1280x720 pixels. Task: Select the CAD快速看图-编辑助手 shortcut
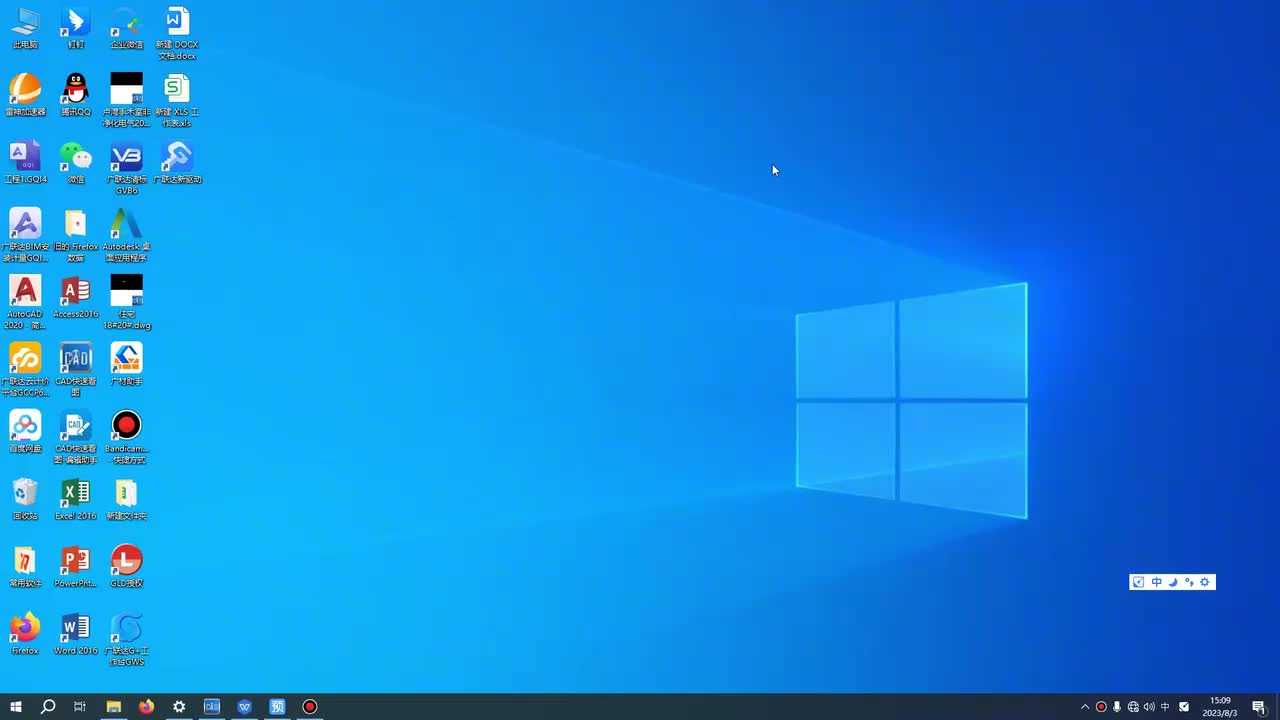point(76,437)
